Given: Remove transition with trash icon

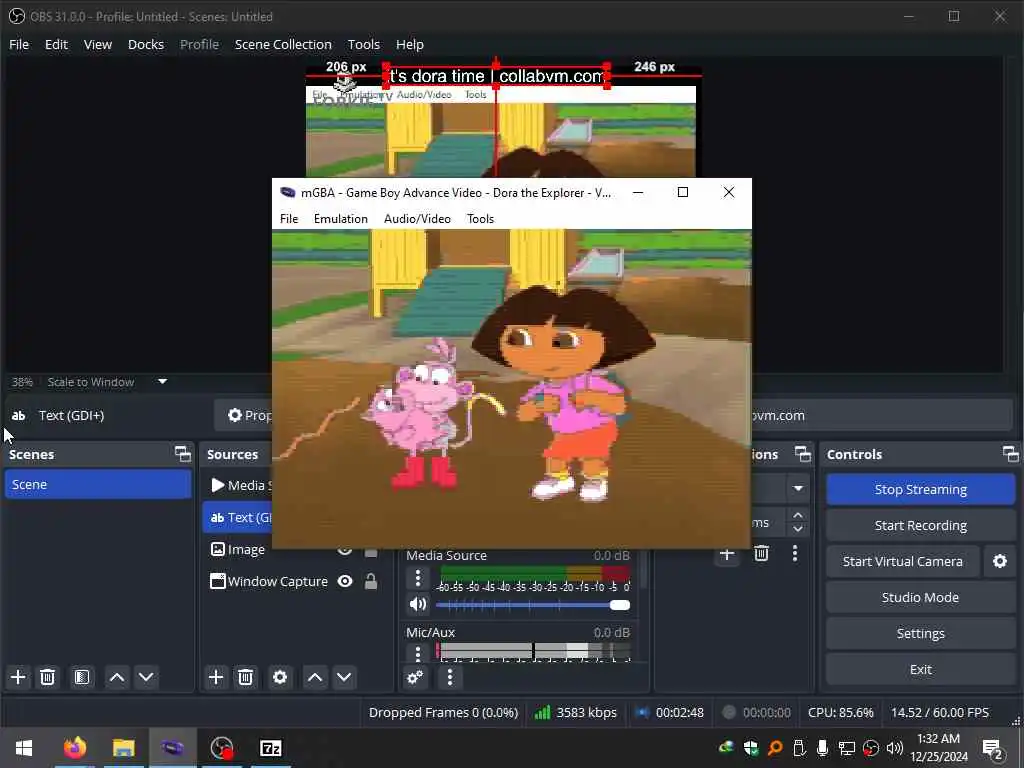Looking at the screenshot, I should pyautogui.click(x=761, y=554).
